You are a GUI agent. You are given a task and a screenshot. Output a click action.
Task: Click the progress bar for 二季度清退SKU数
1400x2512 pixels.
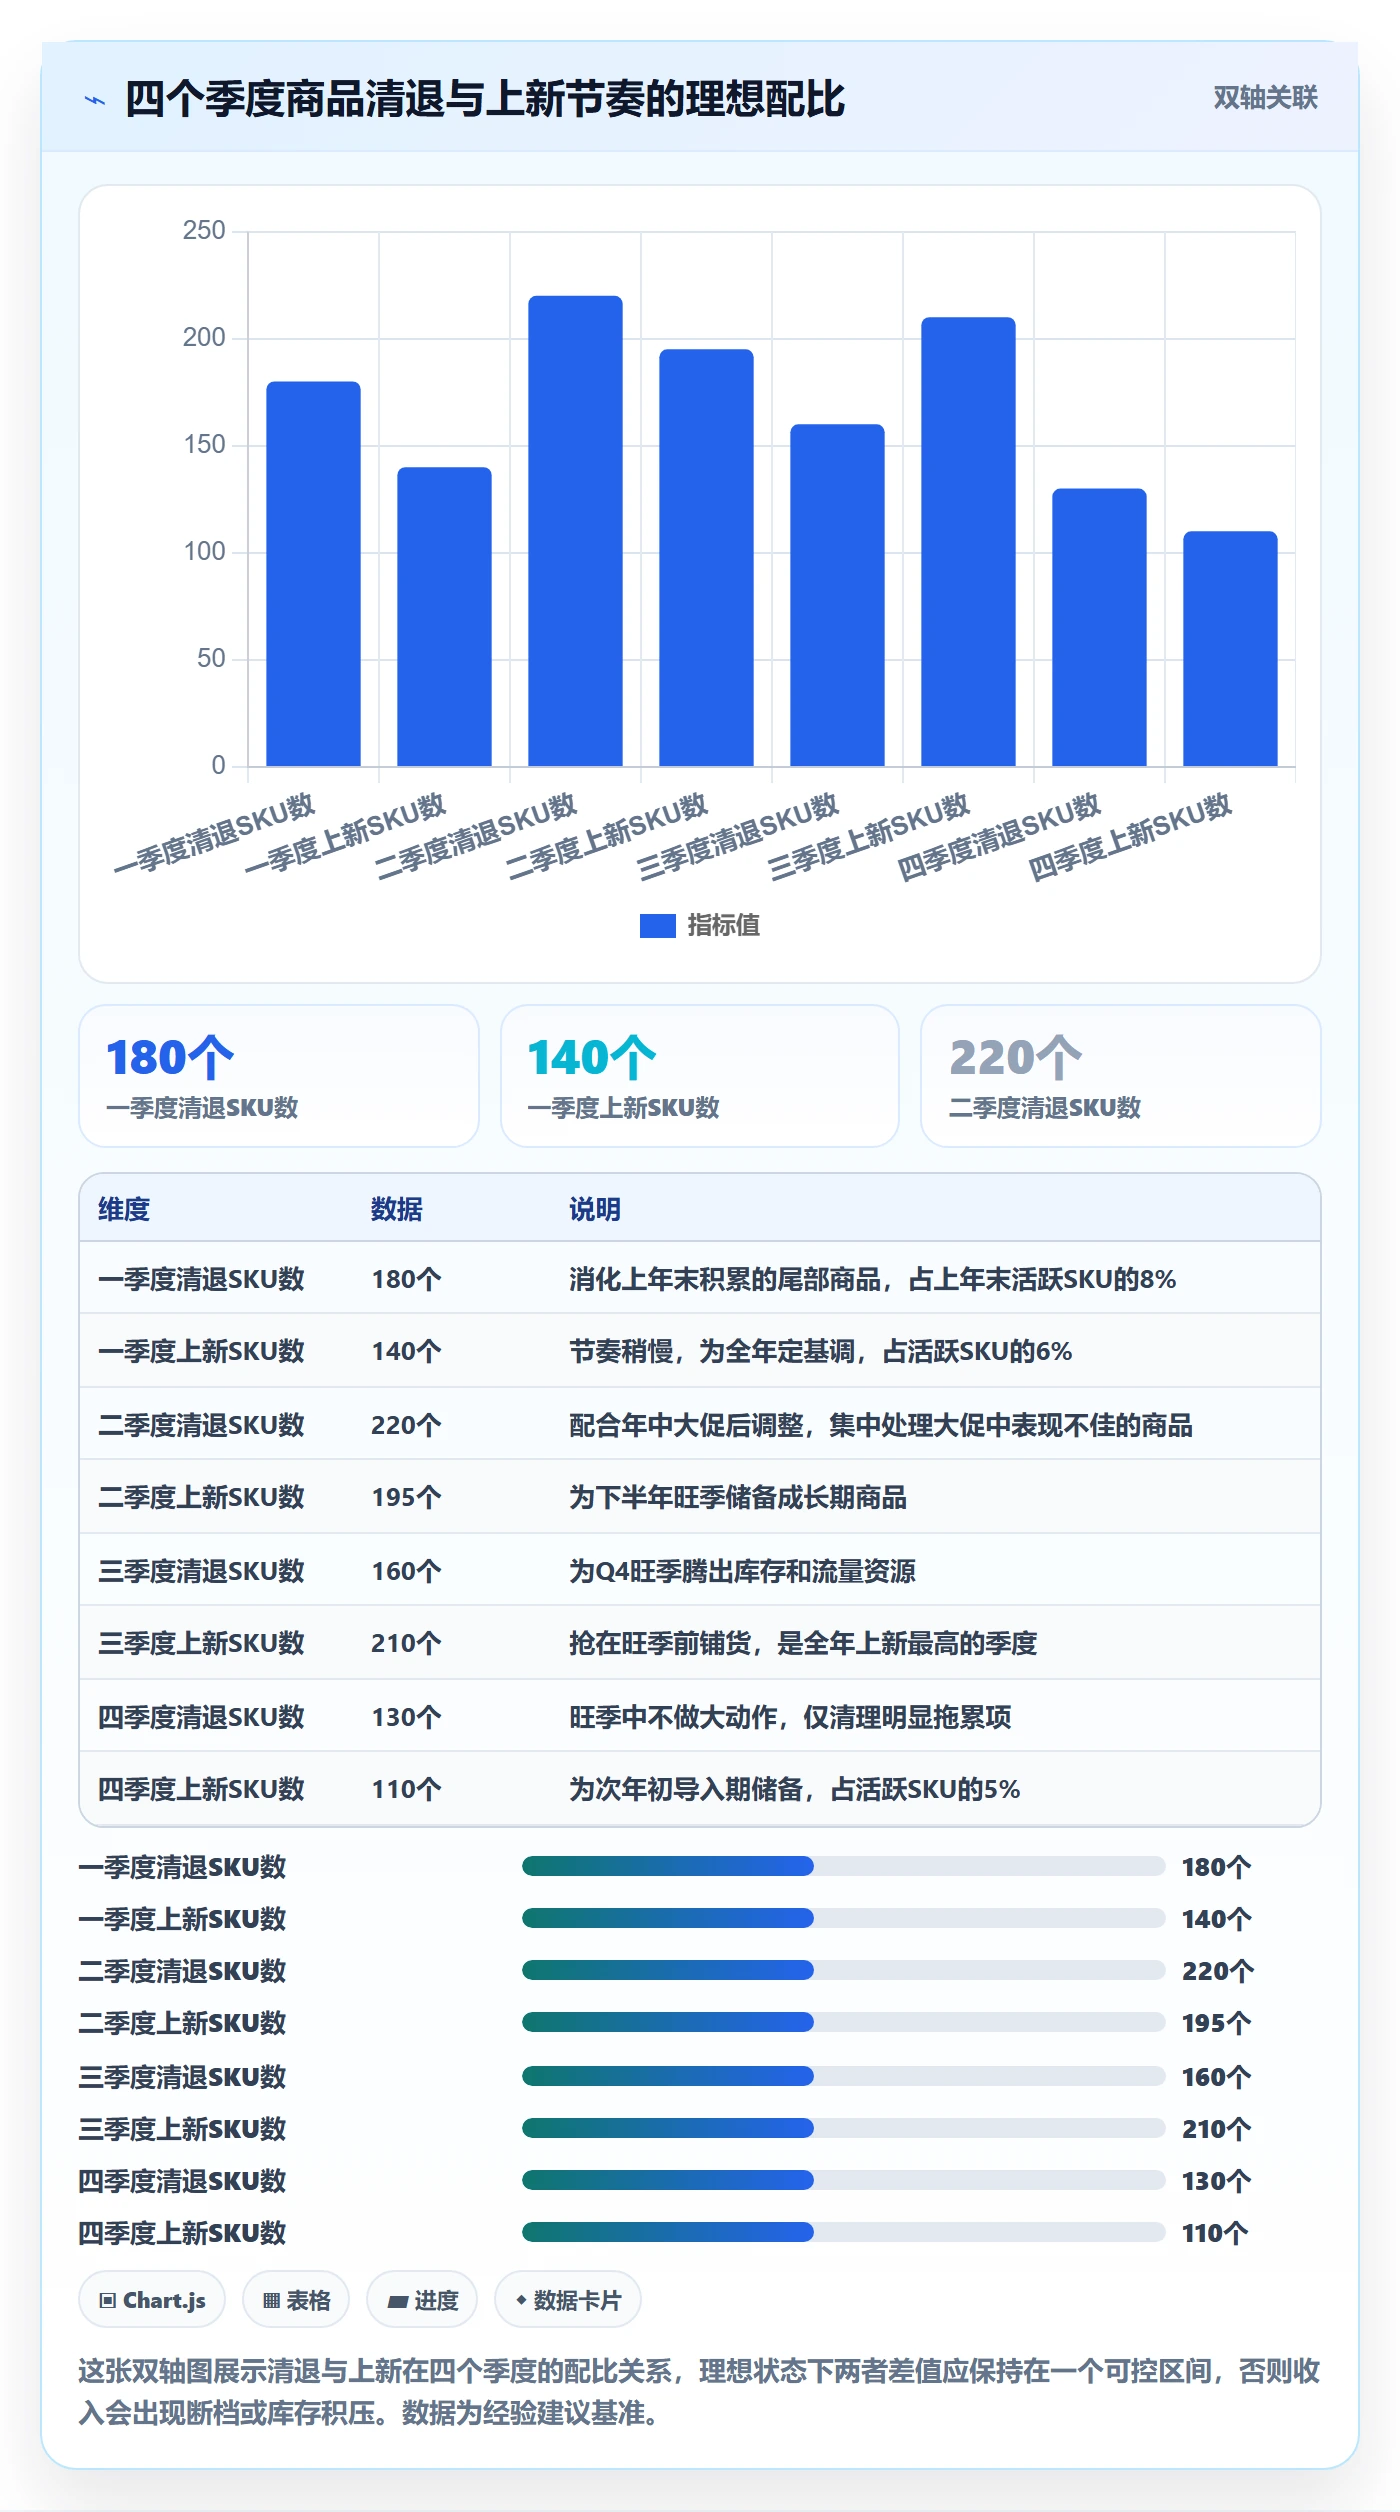point(844,1970)
